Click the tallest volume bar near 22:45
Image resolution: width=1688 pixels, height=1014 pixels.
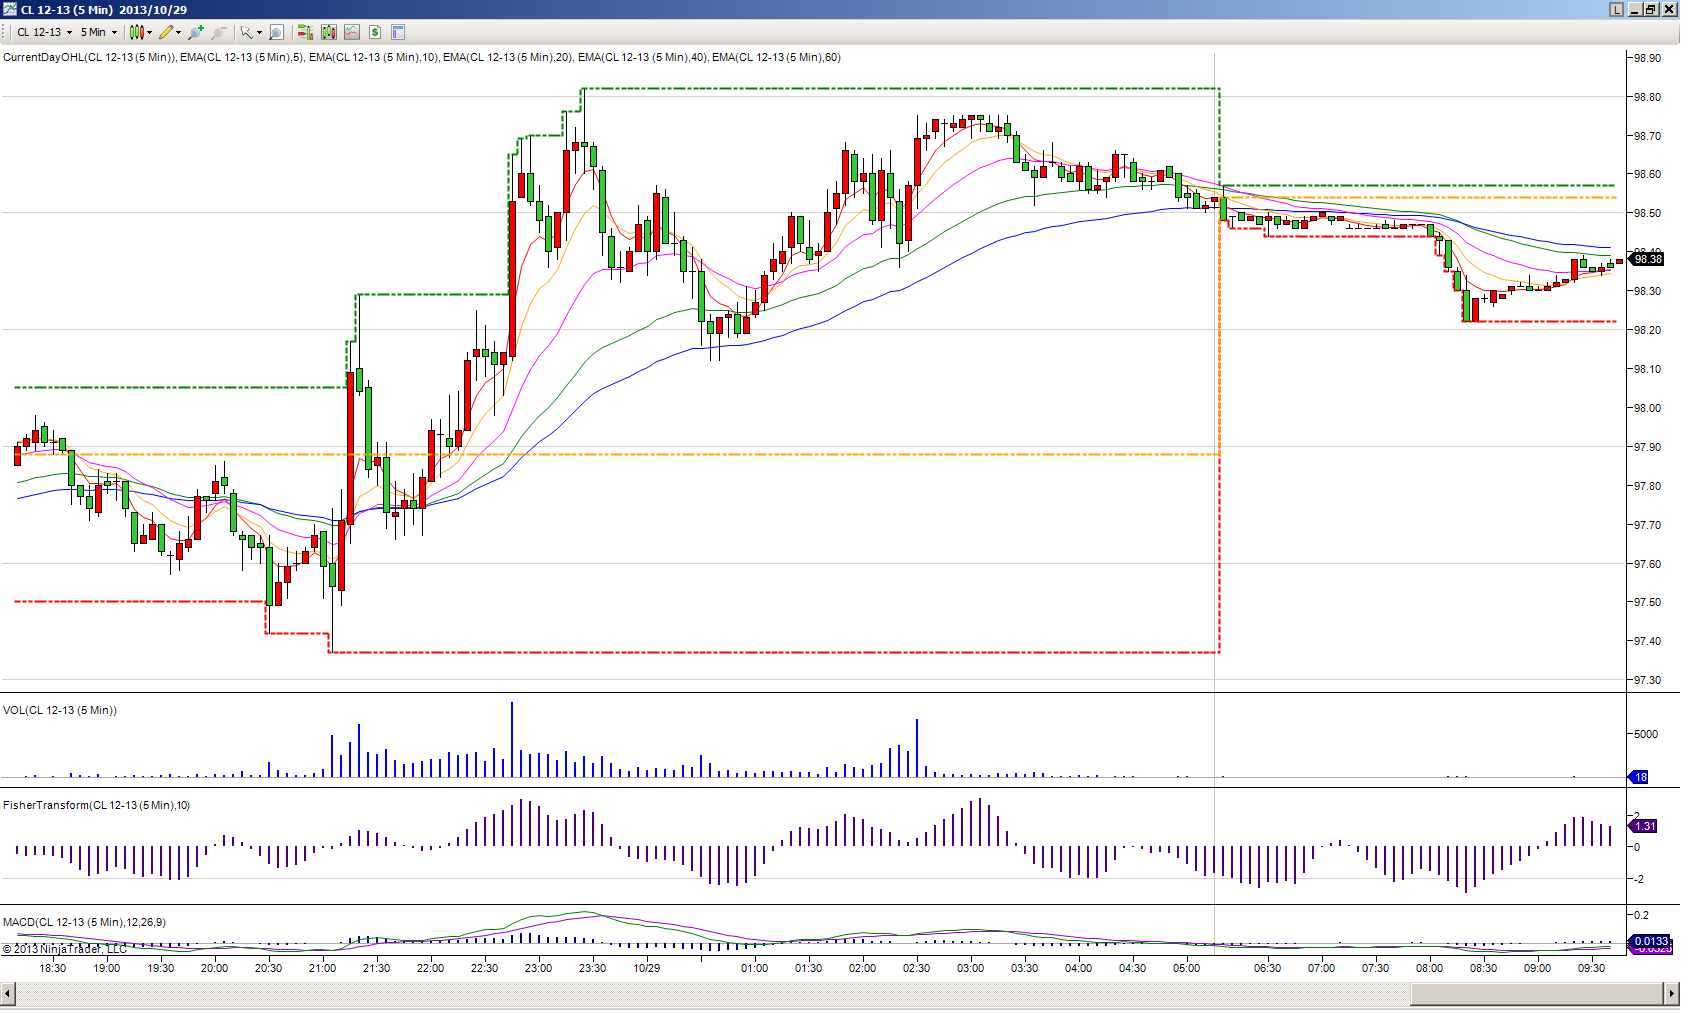pyautogui.click(x=512, y=739)
